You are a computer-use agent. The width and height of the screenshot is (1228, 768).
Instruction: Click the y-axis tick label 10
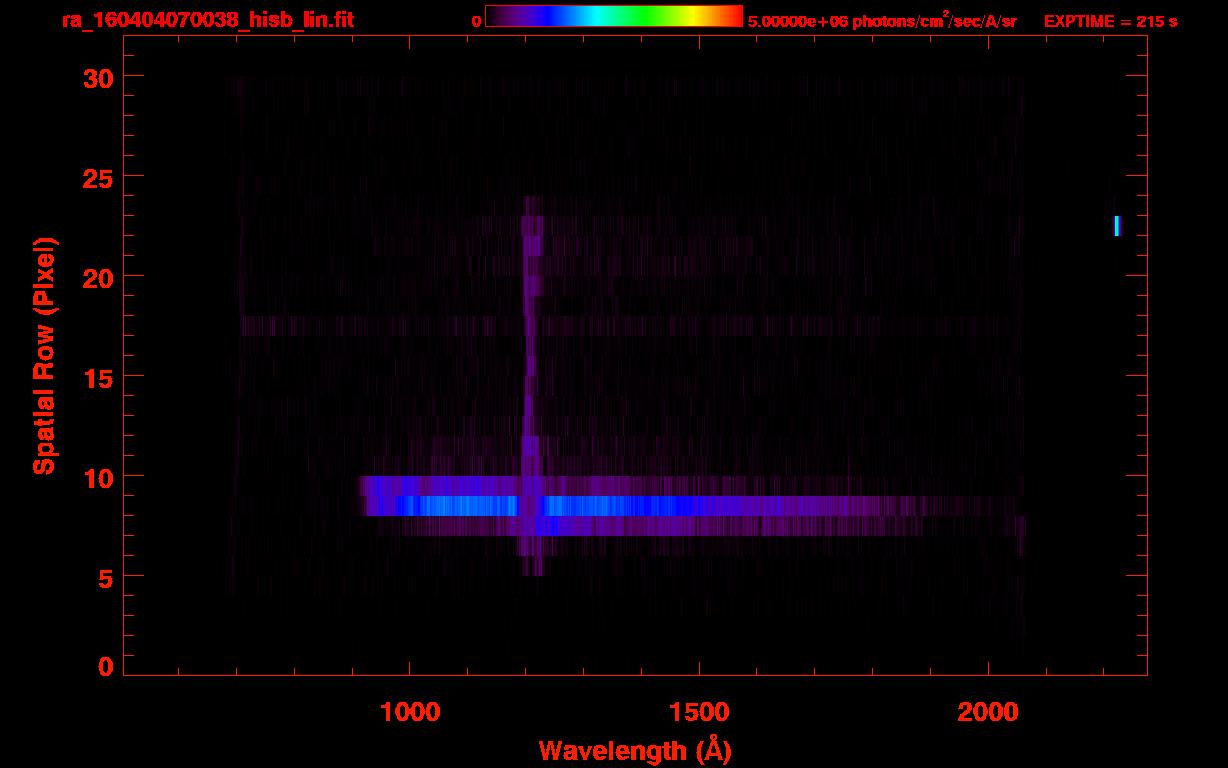98,477
